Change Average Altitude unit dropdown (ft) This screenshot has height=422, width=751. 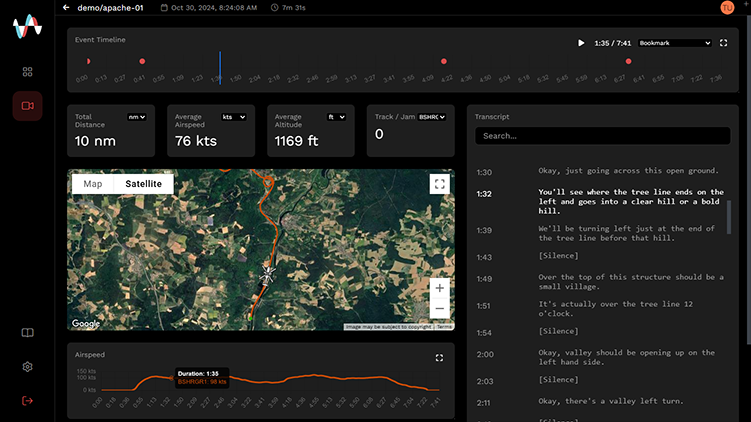click(336, 117)
